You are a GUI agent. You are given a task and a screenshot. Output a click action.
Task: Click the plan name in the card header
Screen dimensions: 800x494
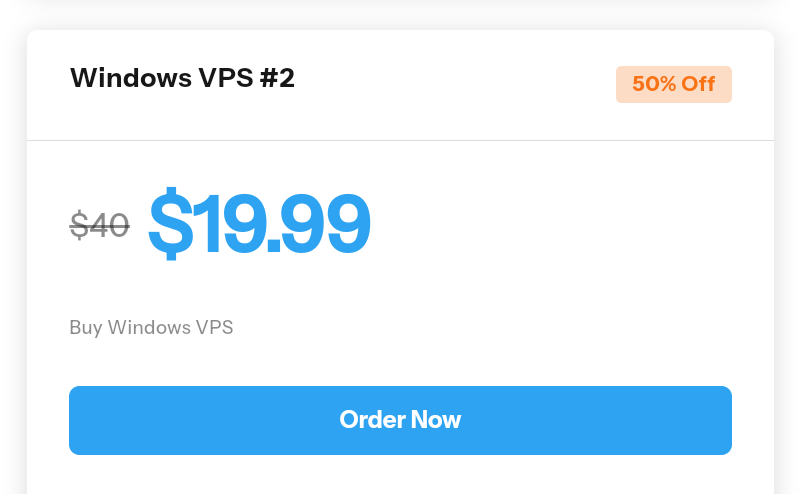(182, 78)
